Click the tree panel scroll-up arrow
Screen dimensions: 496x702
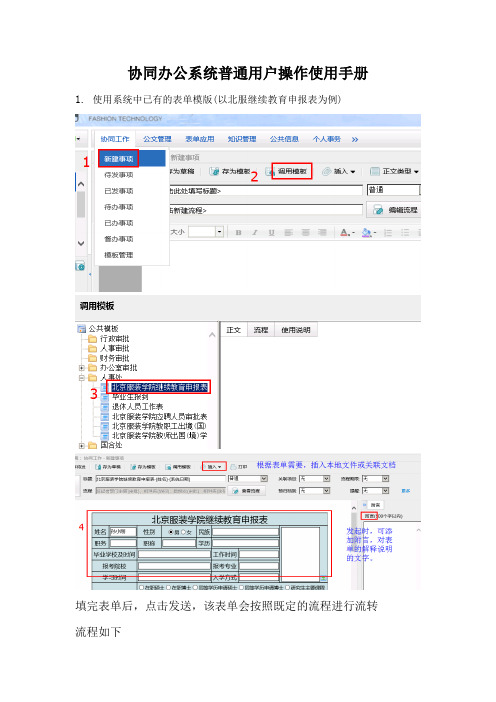(x=212, y=334)
